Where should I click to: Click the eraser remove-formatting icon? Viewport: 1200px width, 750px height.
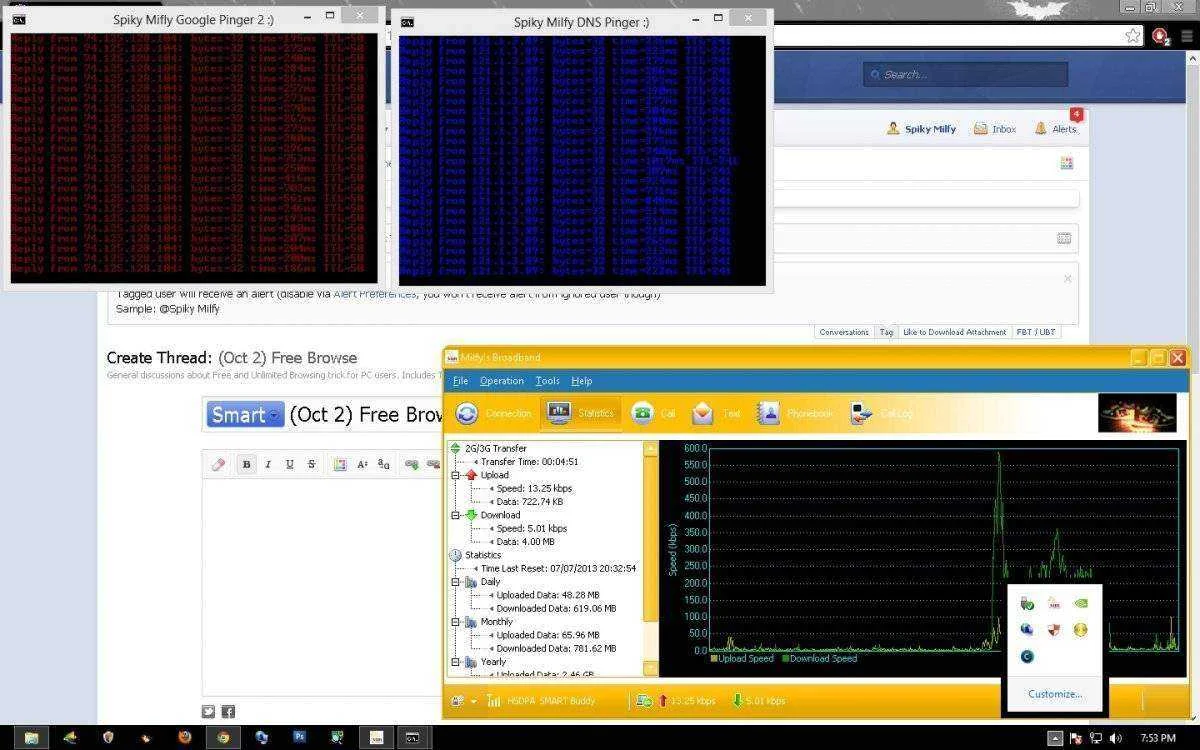pyautogui.click(x=219, y=464)
